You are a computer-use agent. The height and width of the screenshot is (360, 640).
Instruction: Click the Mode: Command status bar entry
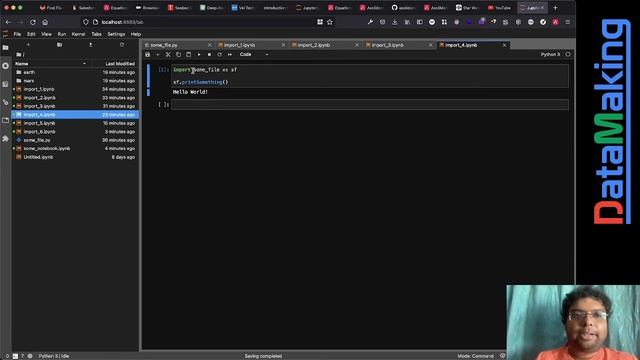pos(476,356)
